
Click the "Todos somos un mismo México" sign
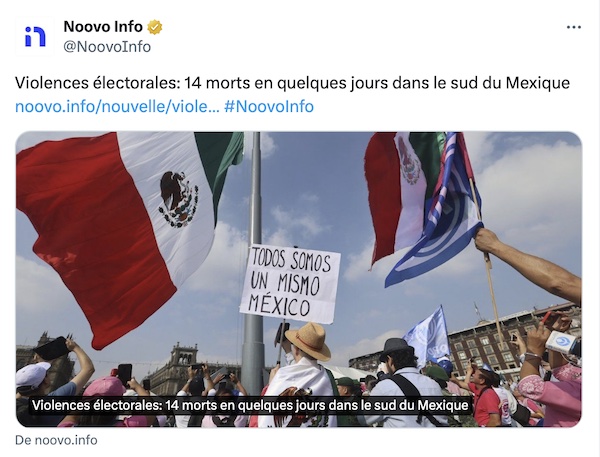290,284
